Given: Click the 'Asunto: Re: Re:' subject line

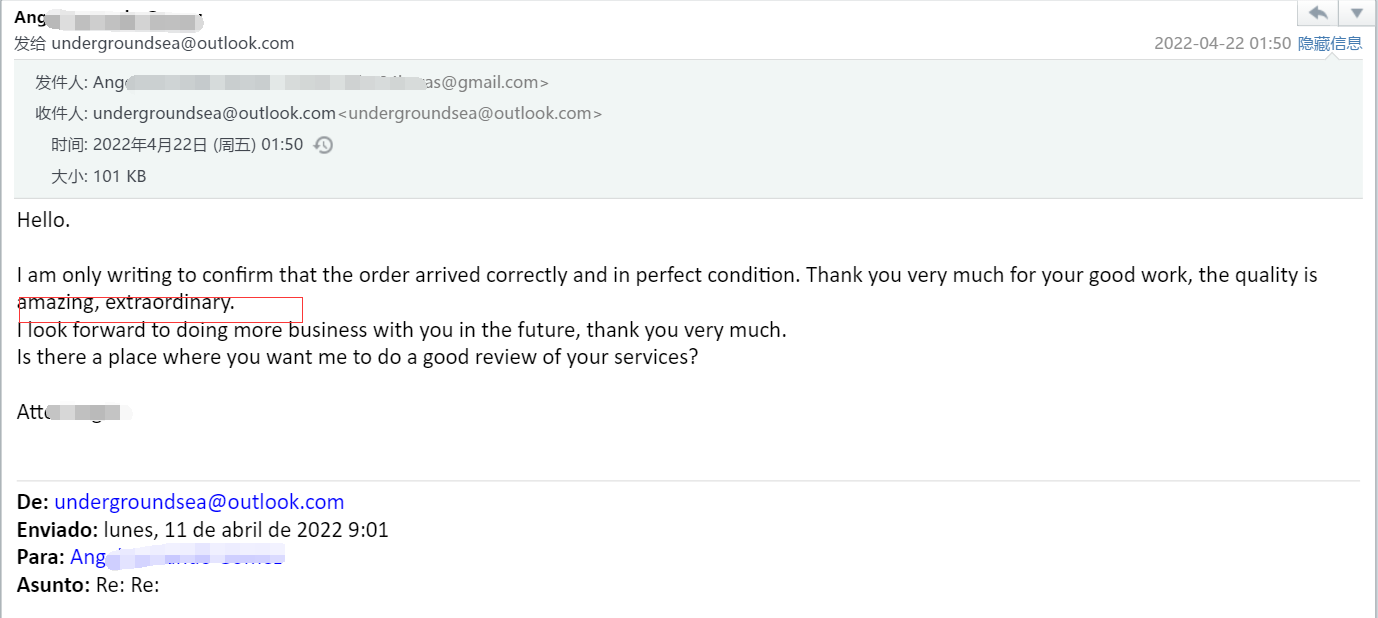Looking at the screenshot, I should (88, 585).
